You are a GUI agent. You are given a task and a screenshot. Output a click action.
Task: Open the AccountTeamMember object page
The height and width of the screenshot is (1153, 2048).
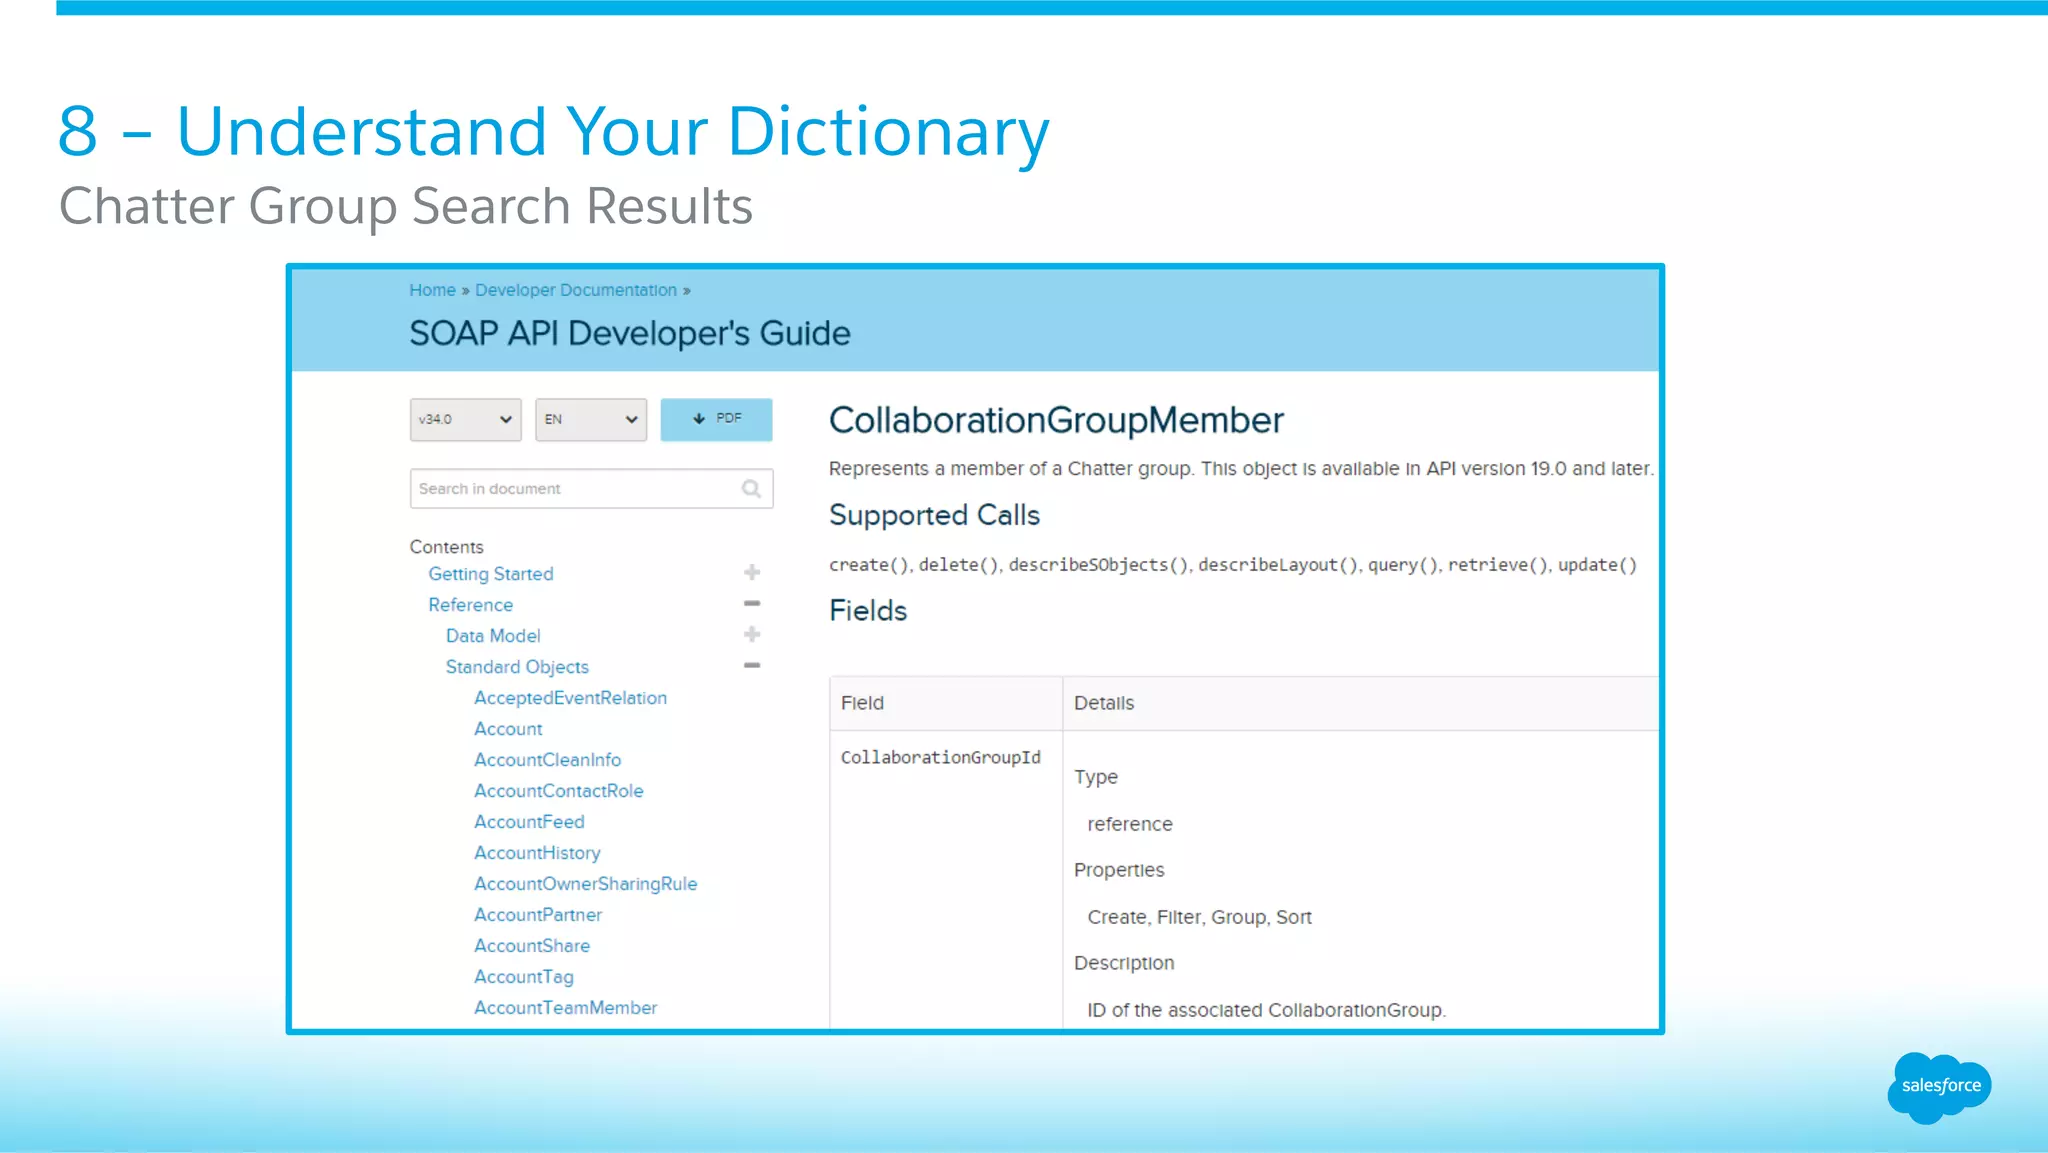pos(565,1008)
